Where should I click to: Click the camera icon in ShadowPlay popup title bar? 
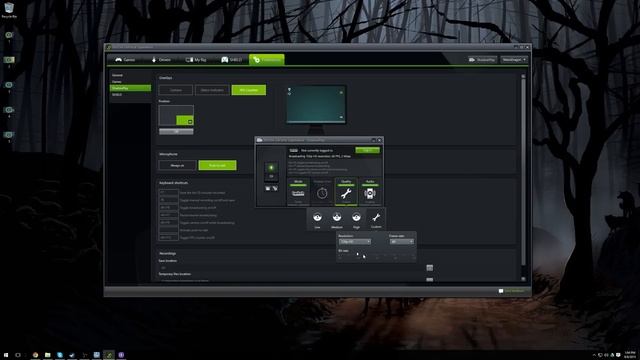(x=260, y=140)
